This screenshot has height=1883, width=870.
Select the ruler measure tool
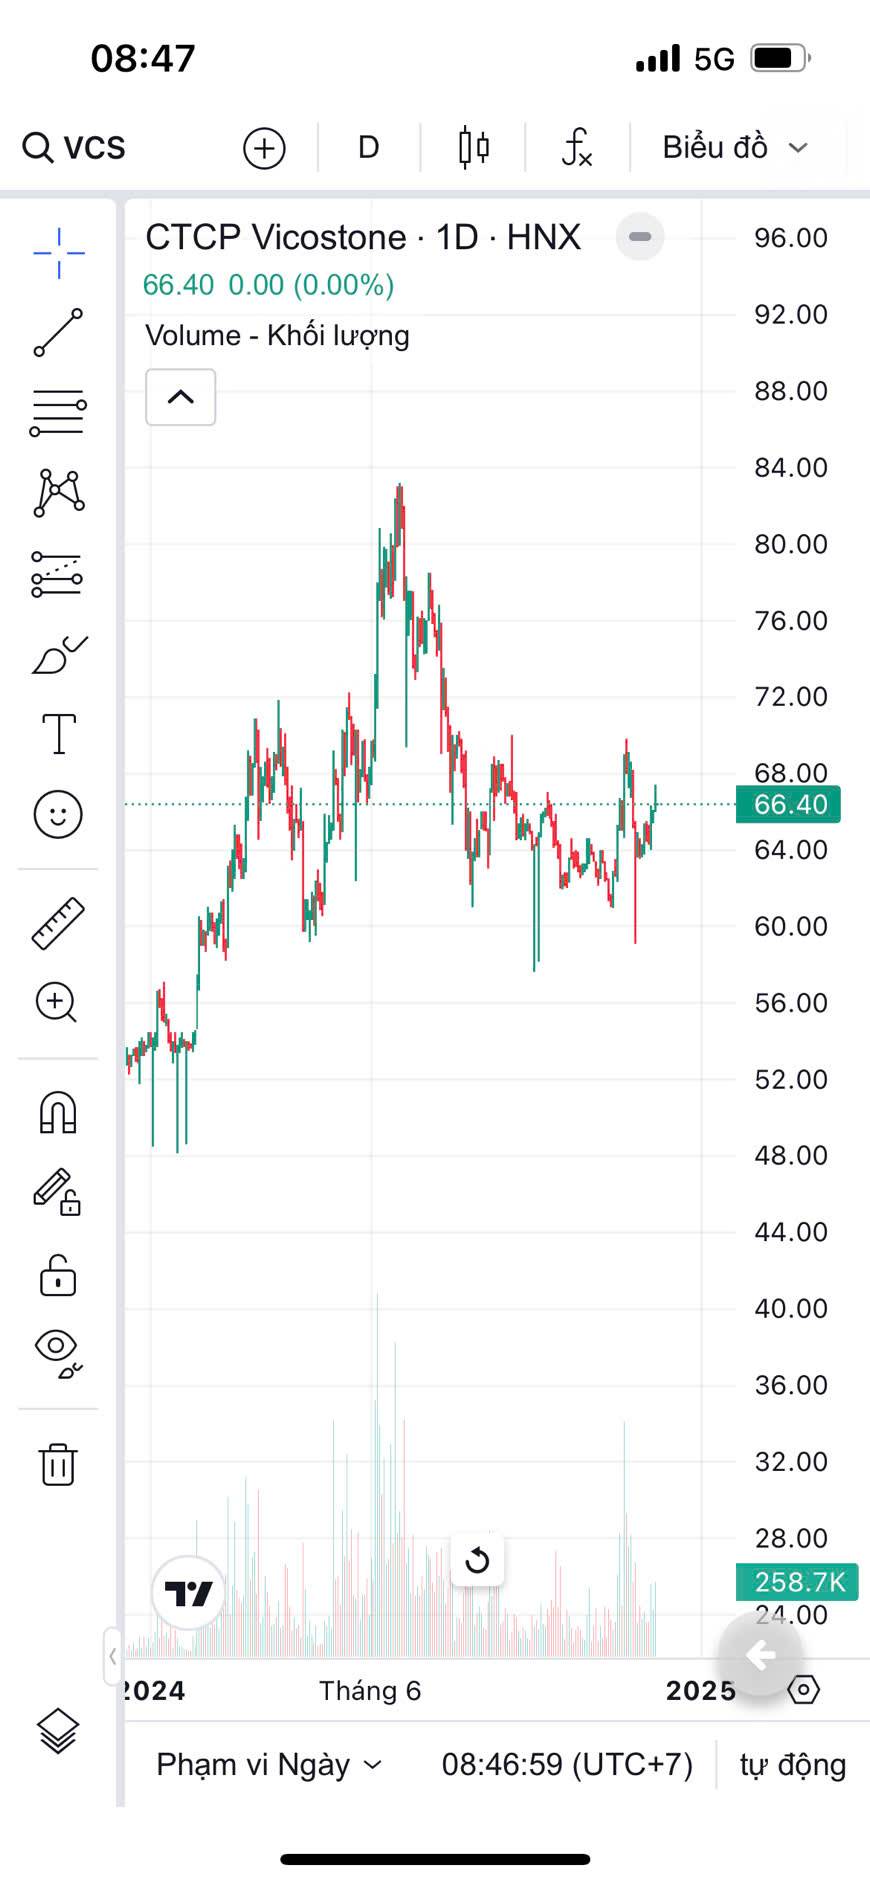58,923
